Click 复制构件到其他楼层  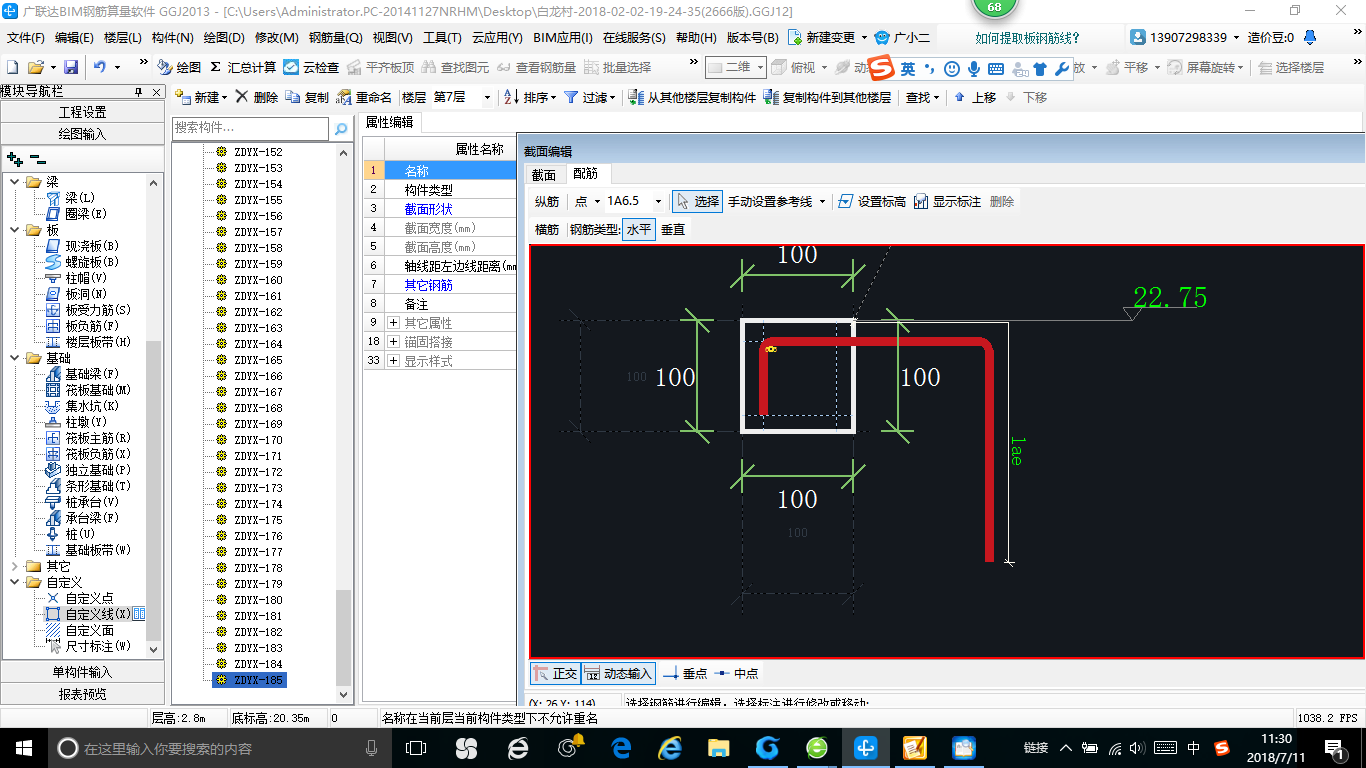[x=827, y=97]
